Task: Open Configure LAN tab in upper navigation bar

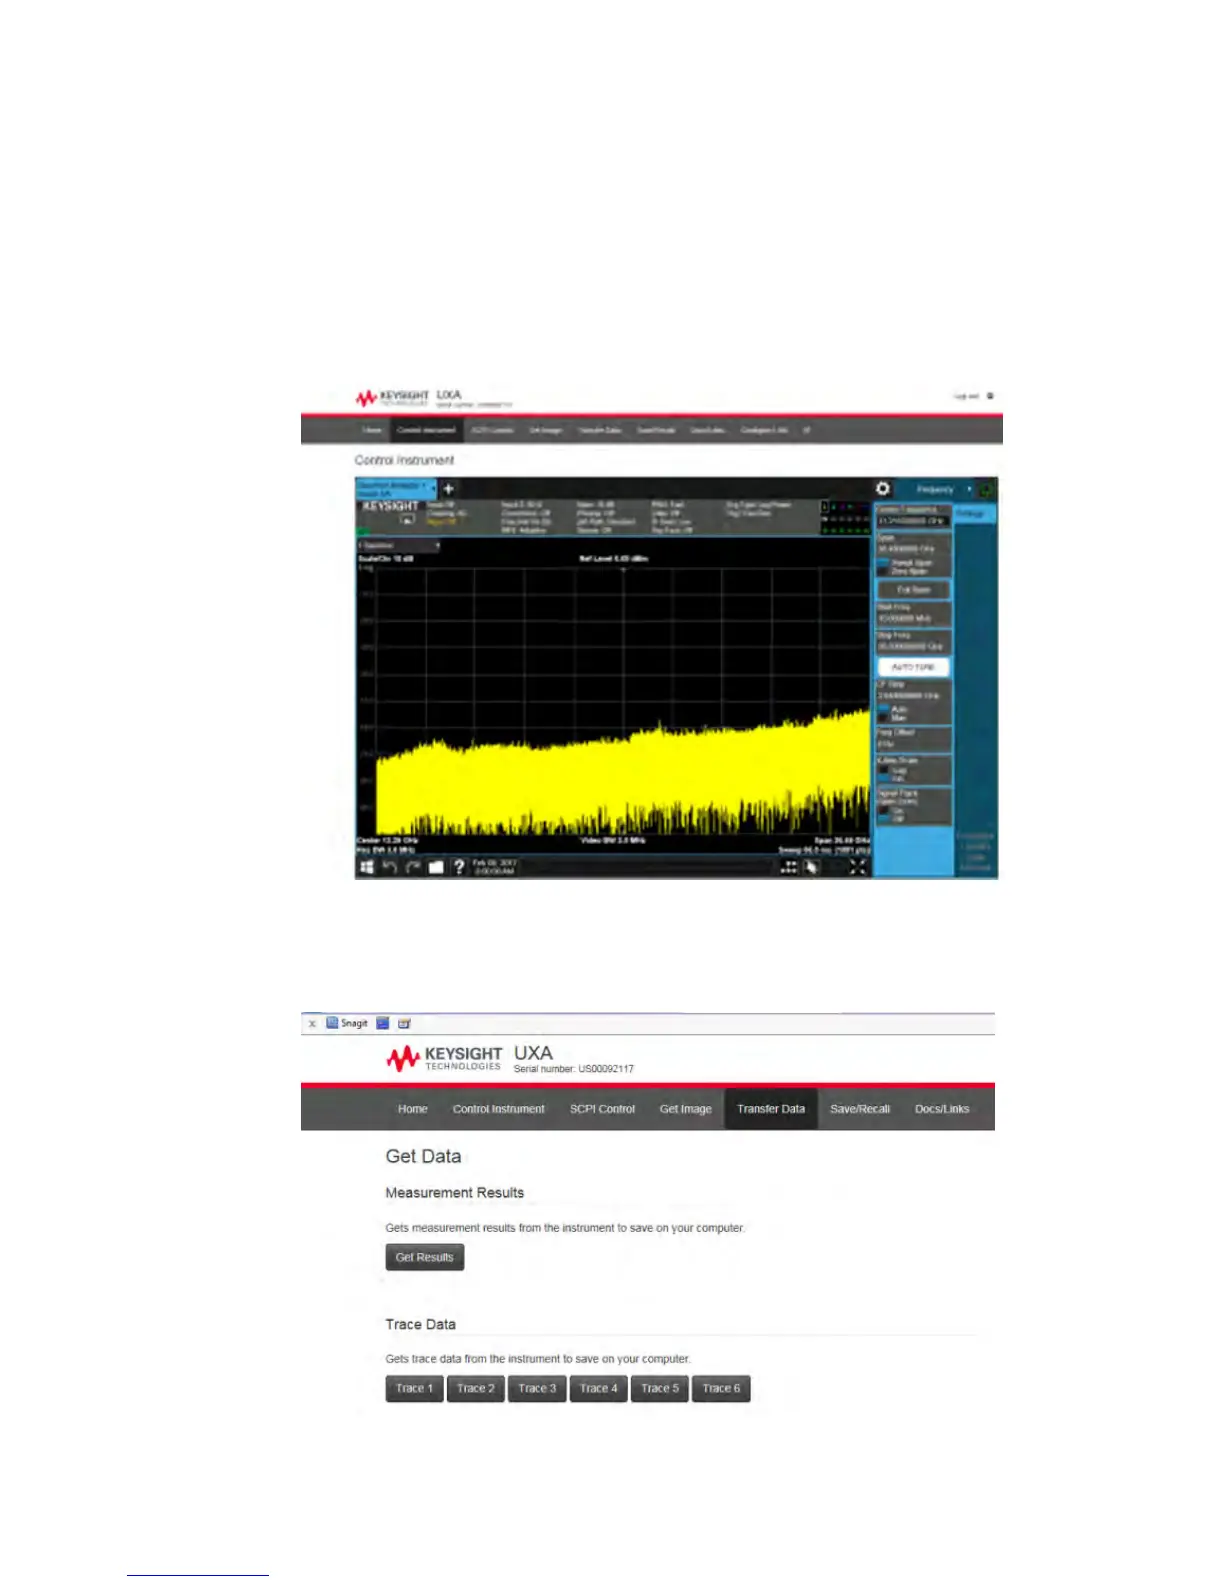Action: [765, 430]
